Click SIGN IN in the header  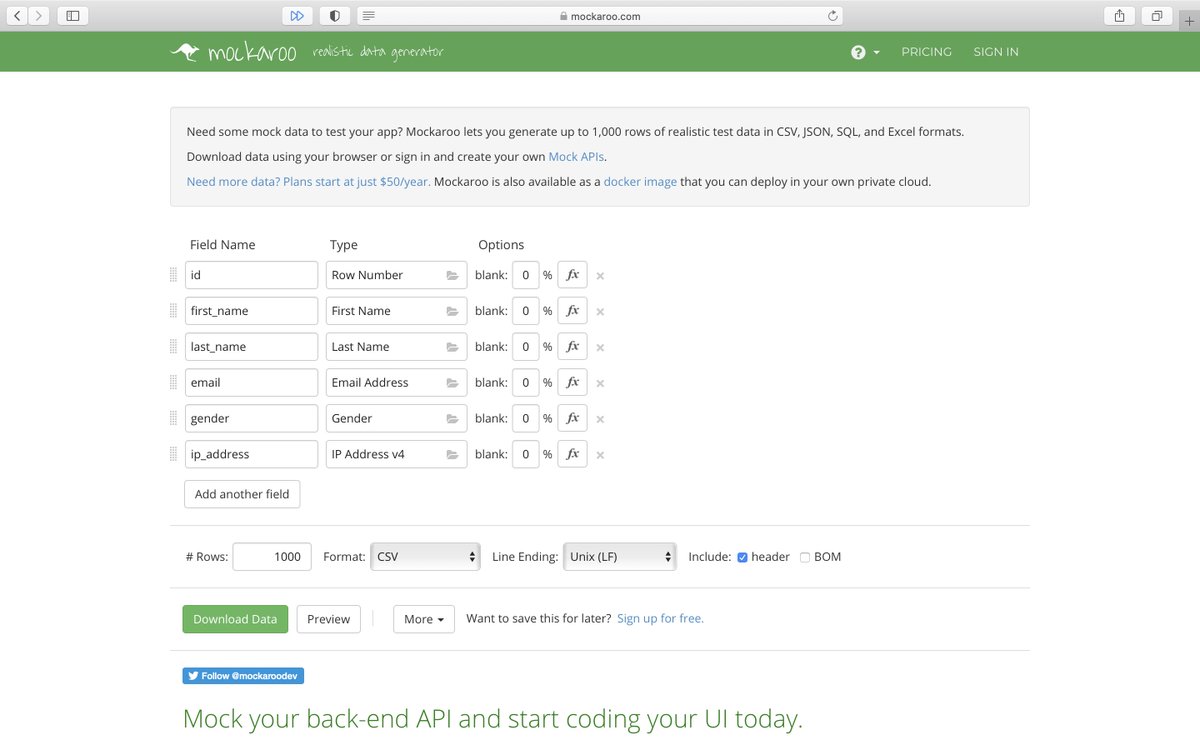point(996,52)
